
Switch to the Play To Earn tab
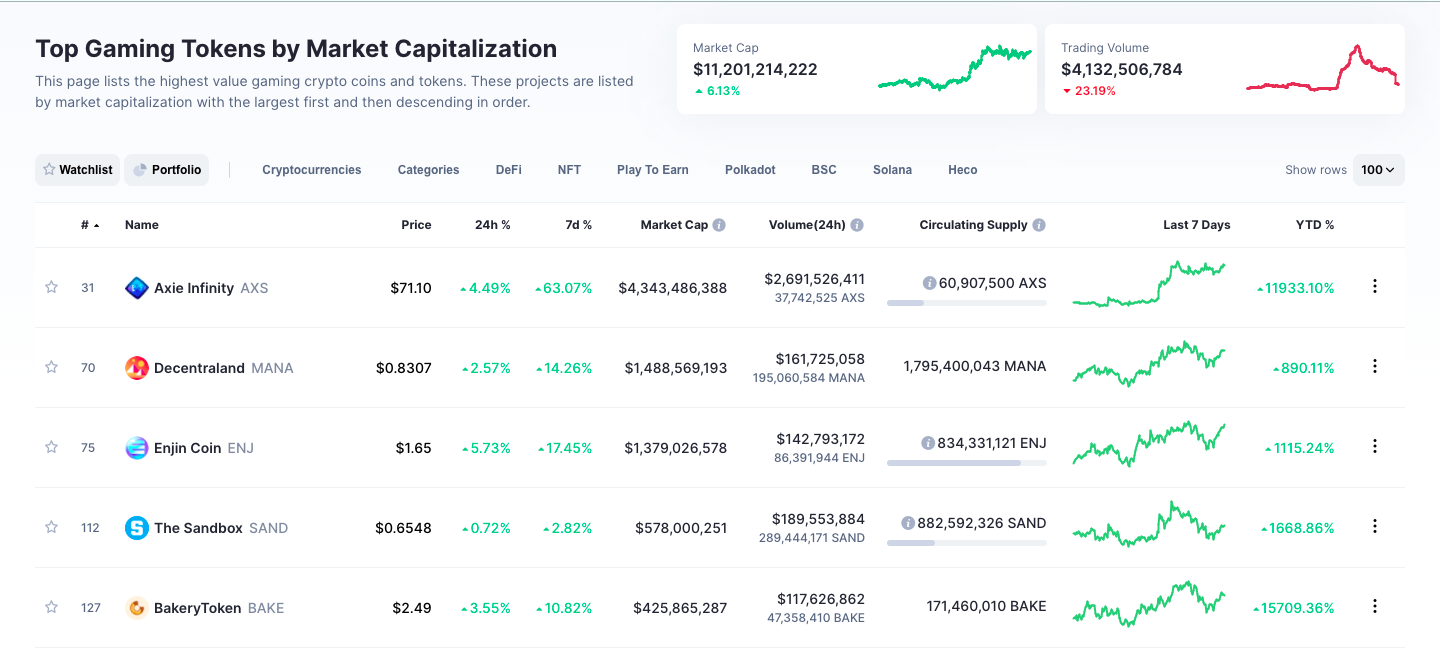(652, 170)
